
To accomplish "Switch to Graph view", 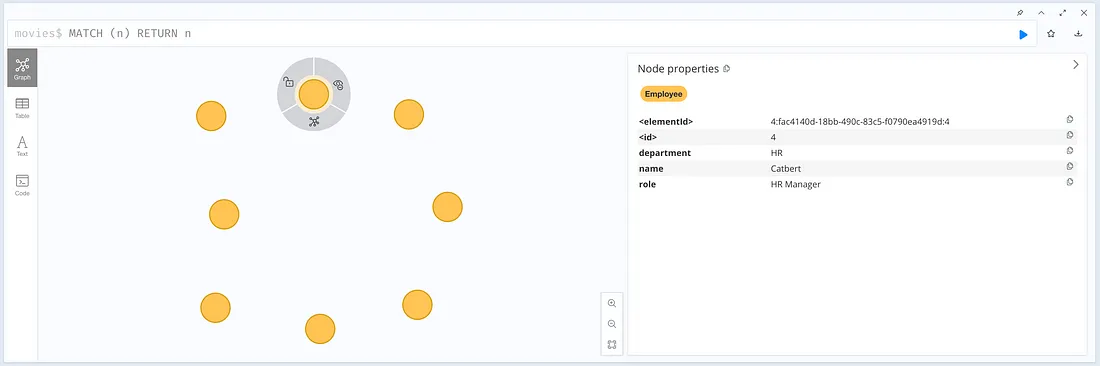I will (22, 68).
